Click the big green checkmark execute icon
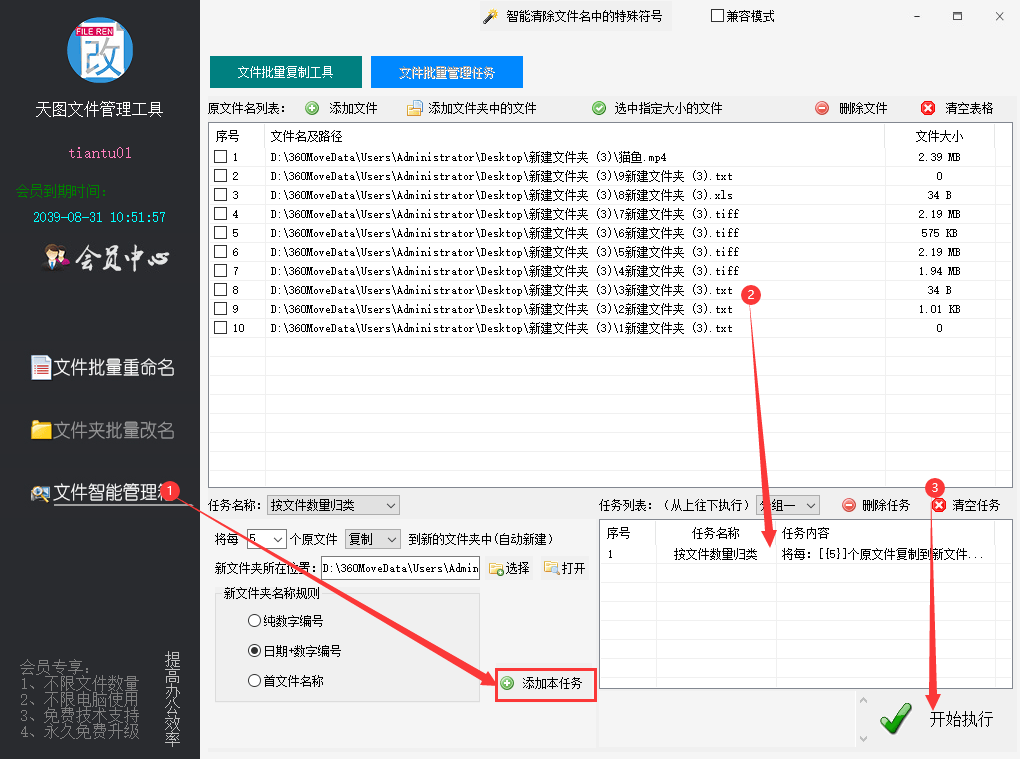This screenshot has height=759, width=1020. (896, 718)
